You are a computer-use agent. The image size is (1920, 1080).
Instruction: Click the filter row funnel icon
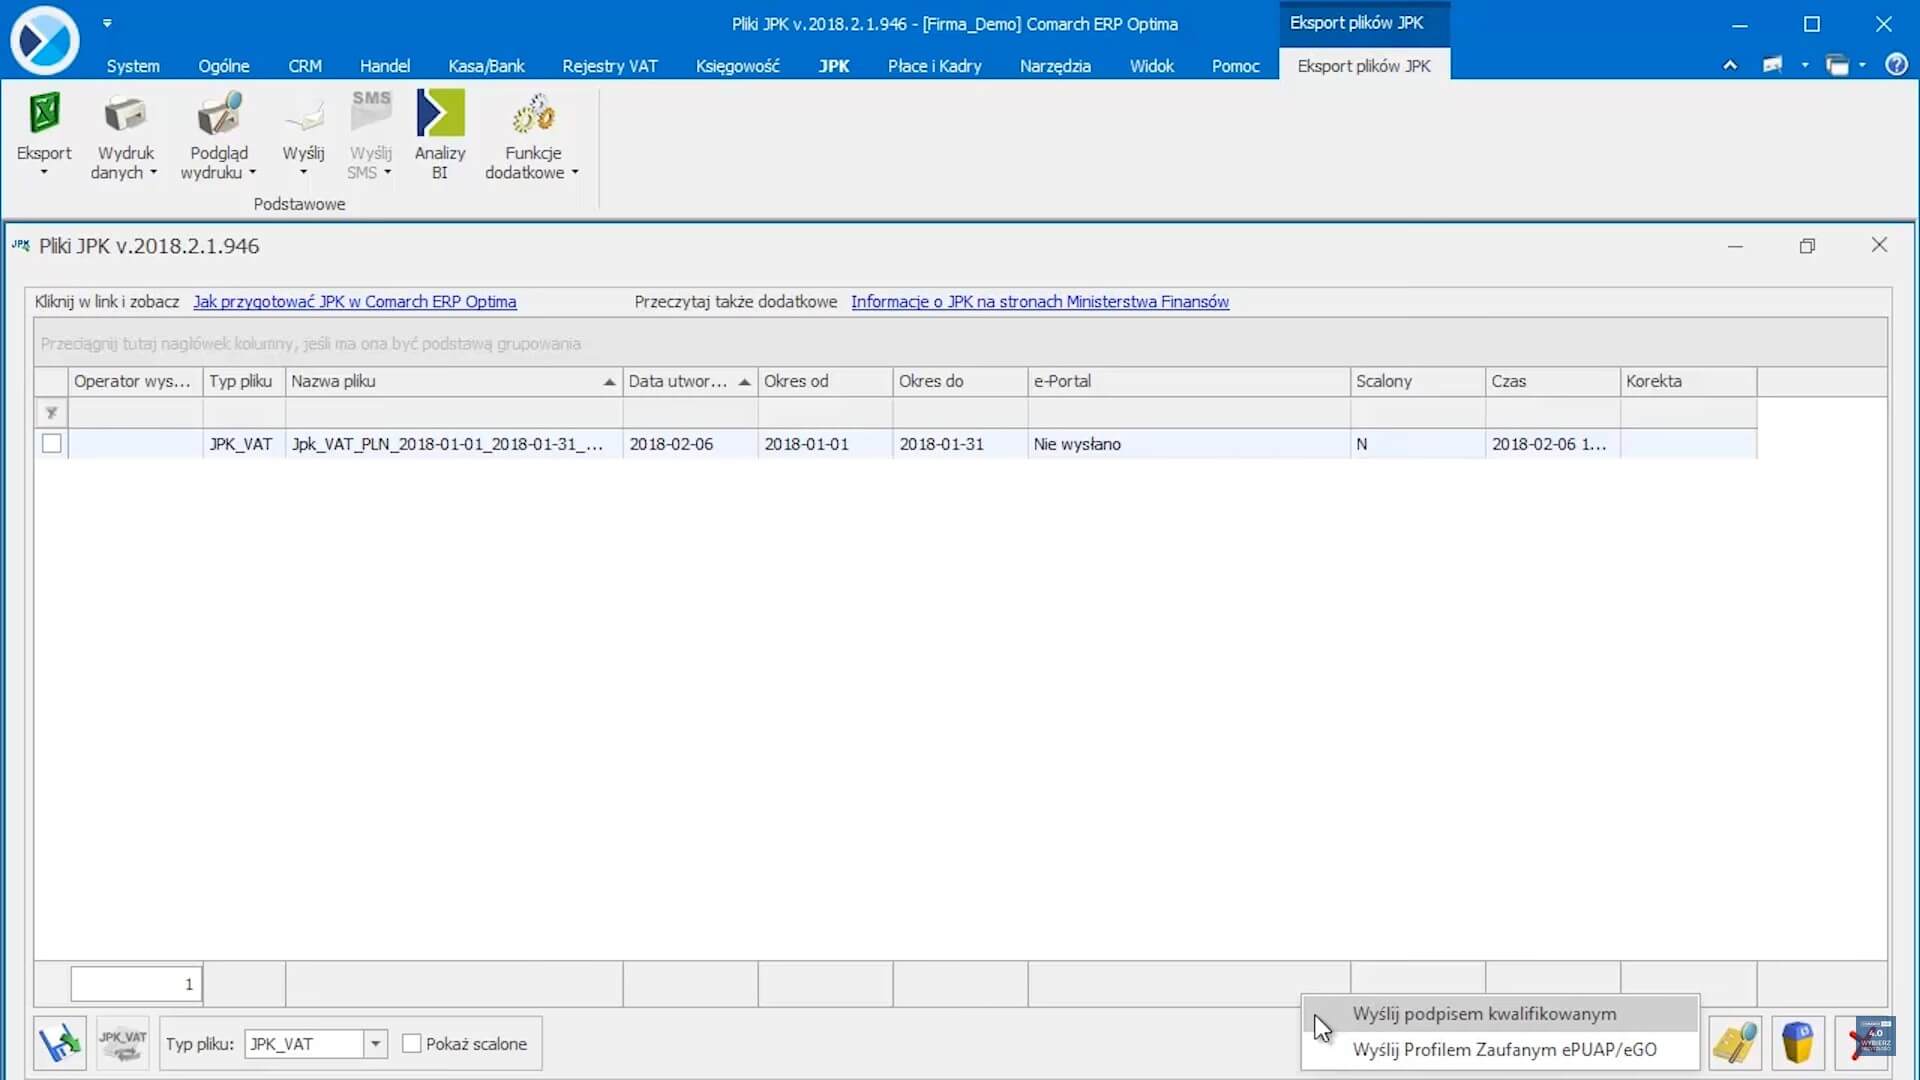pyautogui.click(x=51, y=413)
